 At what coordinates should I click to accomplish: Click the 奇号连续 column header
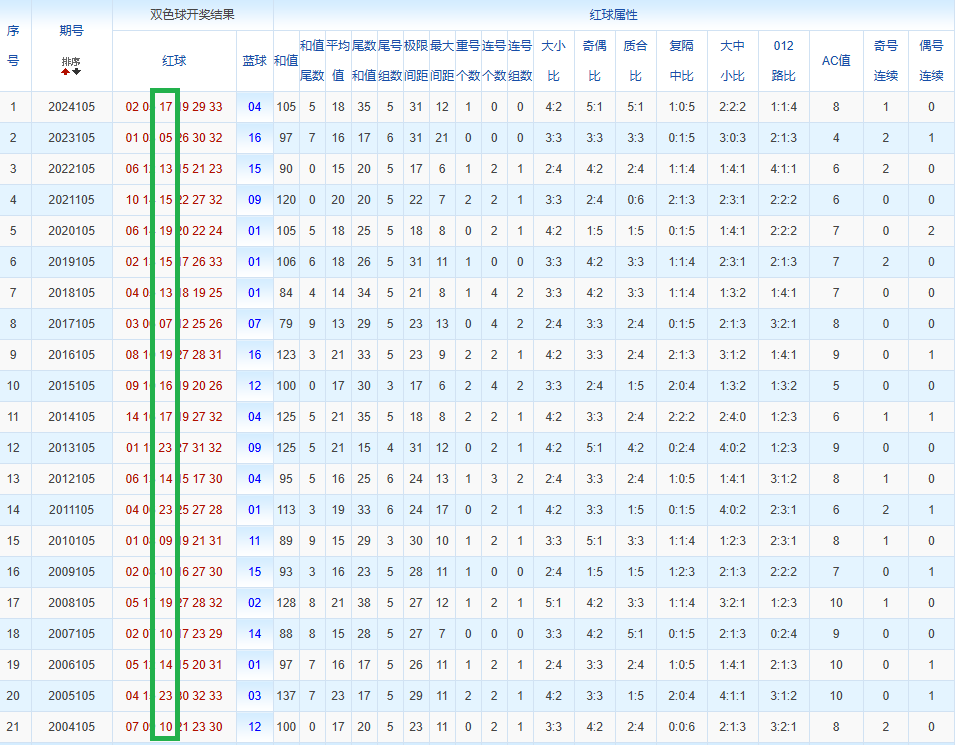click(886, 60)
